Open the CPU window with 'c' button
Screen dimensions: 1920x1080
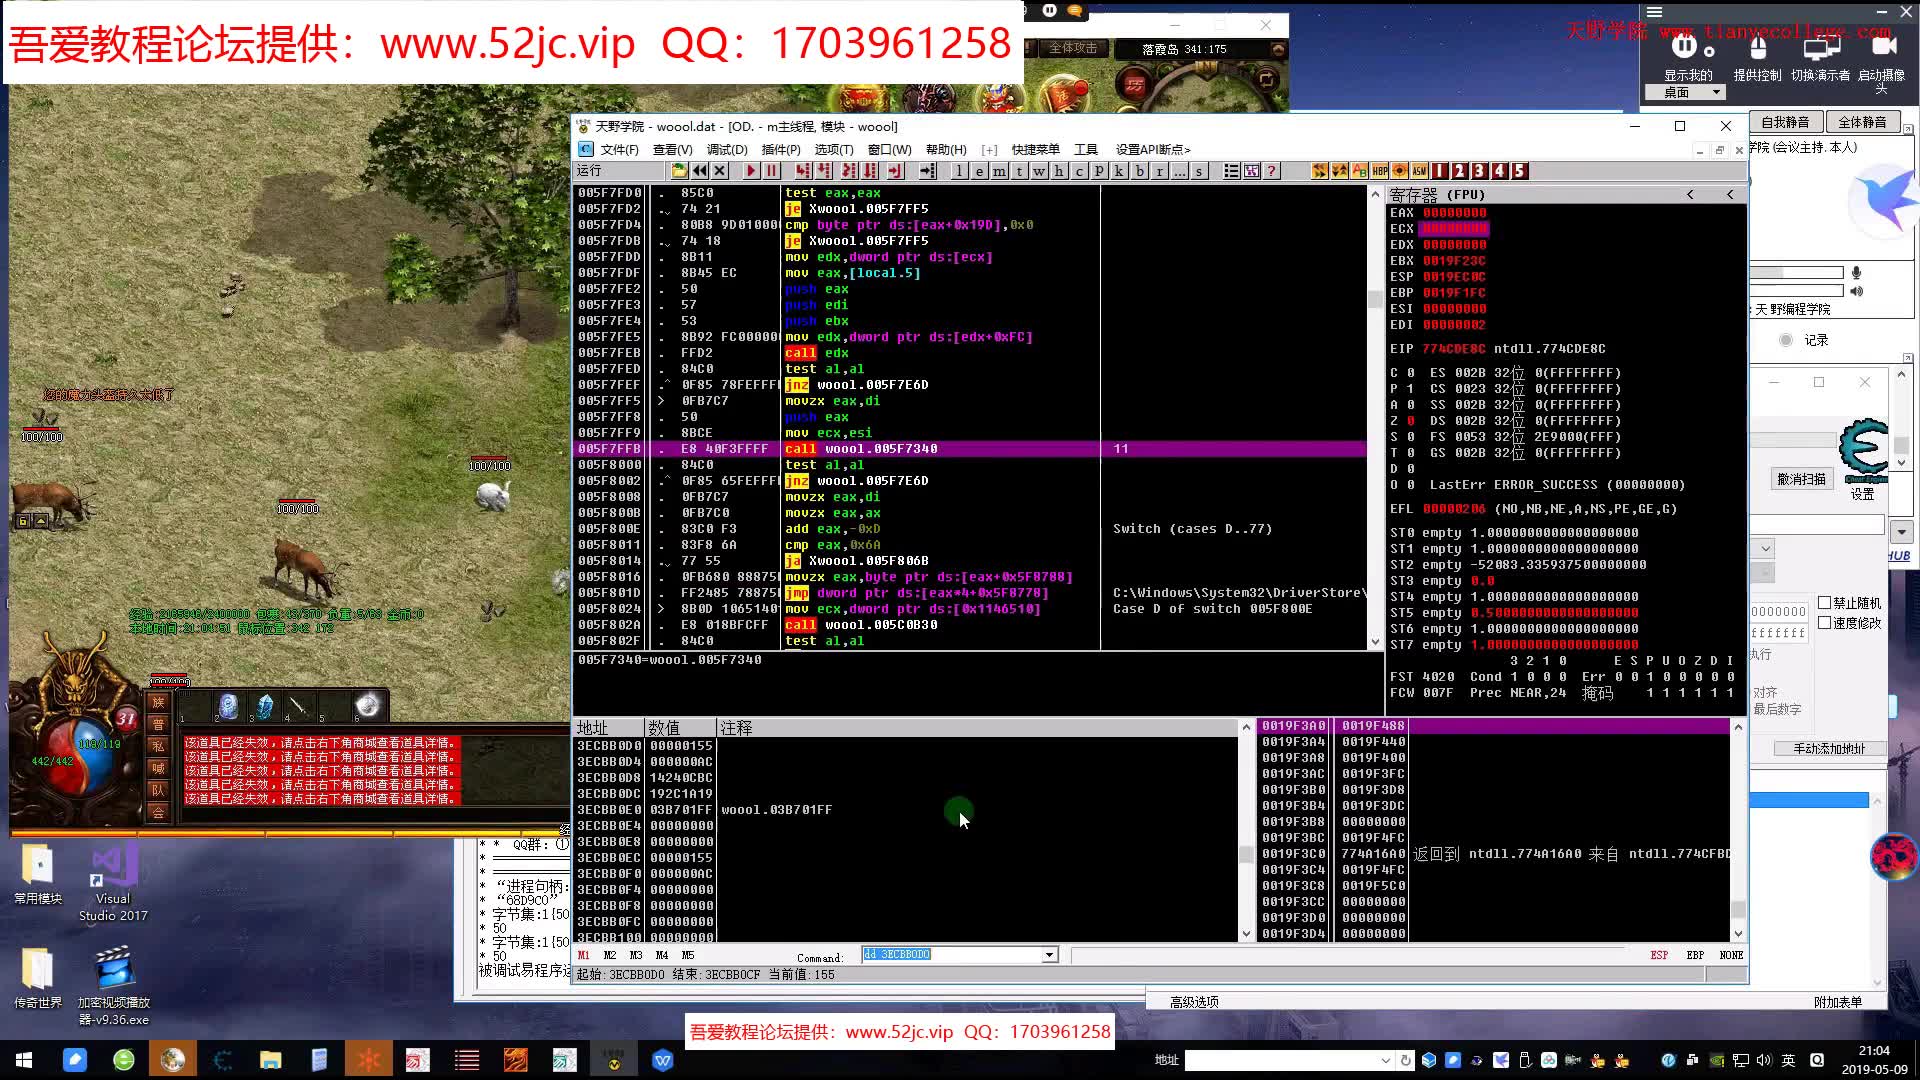(x=1080, y=171)
